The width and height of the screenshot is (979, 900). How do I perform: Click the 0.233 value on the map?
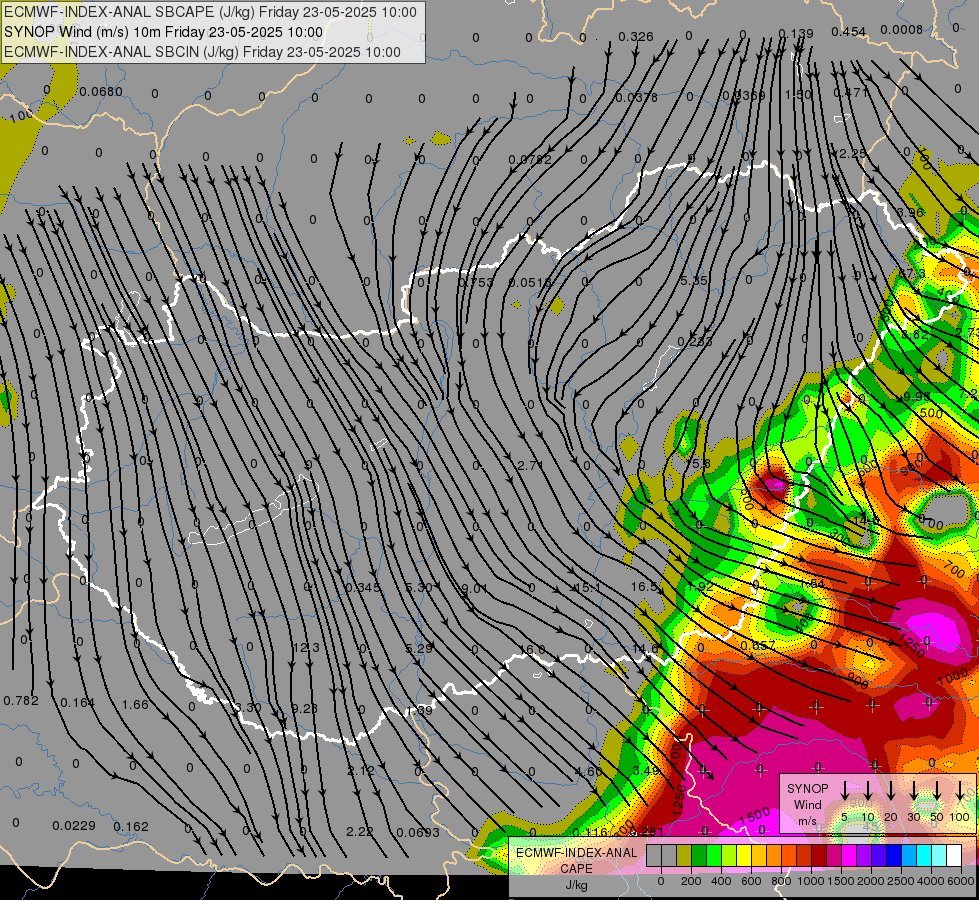[x=694, y=342]
